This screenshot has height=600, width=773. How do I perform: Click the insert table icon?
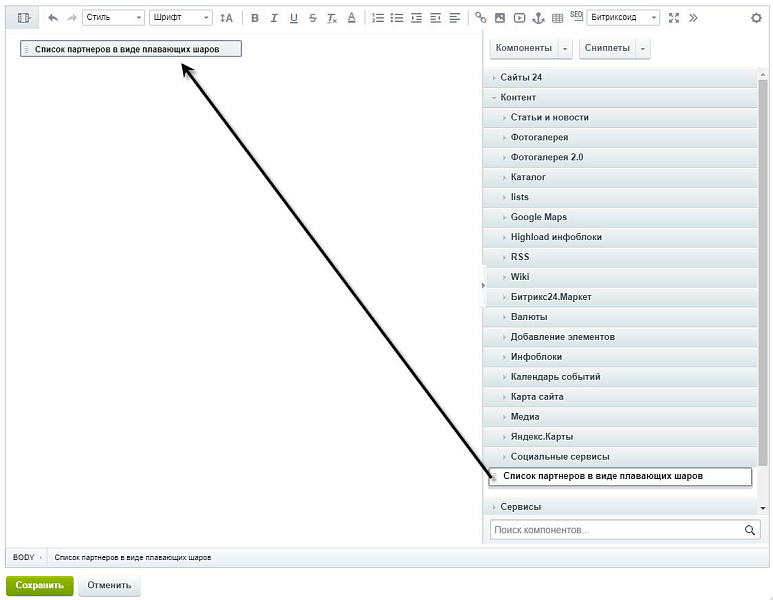[557, 18]
